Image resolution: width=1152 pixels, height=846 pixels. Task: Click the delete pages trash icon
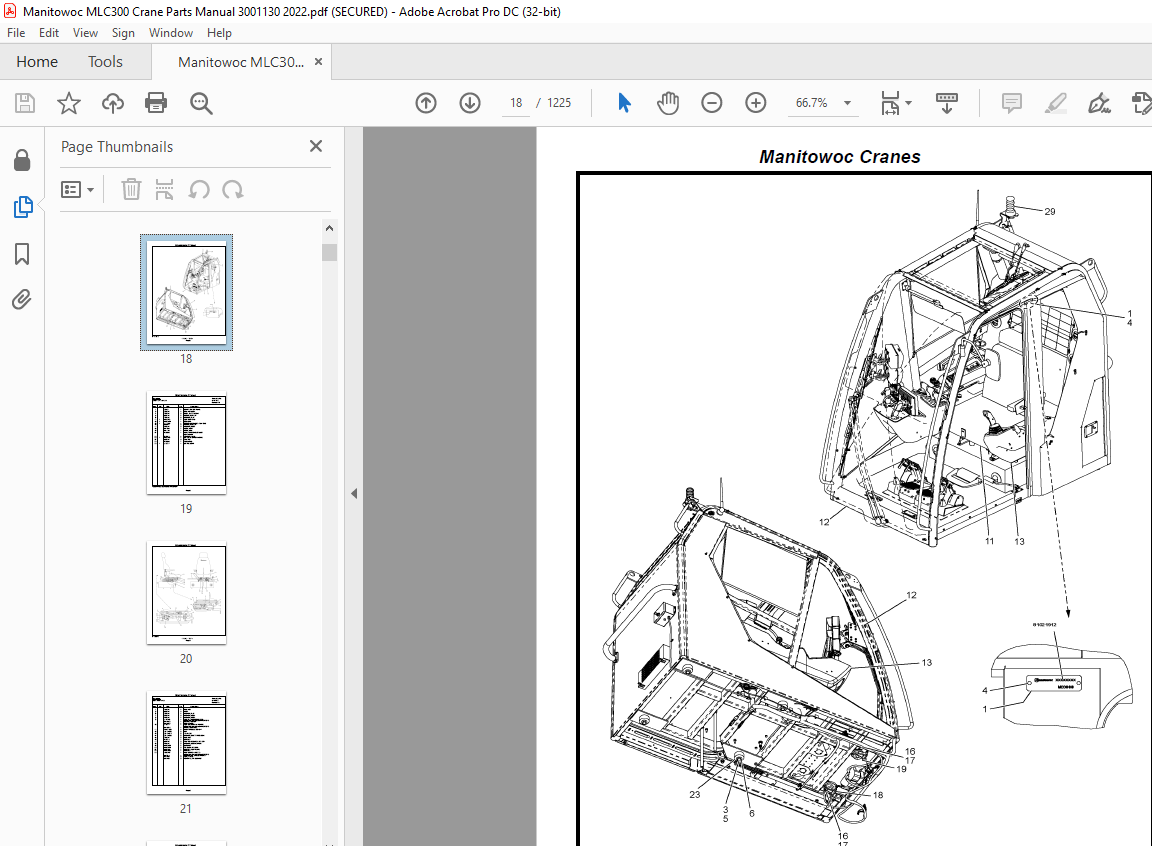[x=131, y=189]
